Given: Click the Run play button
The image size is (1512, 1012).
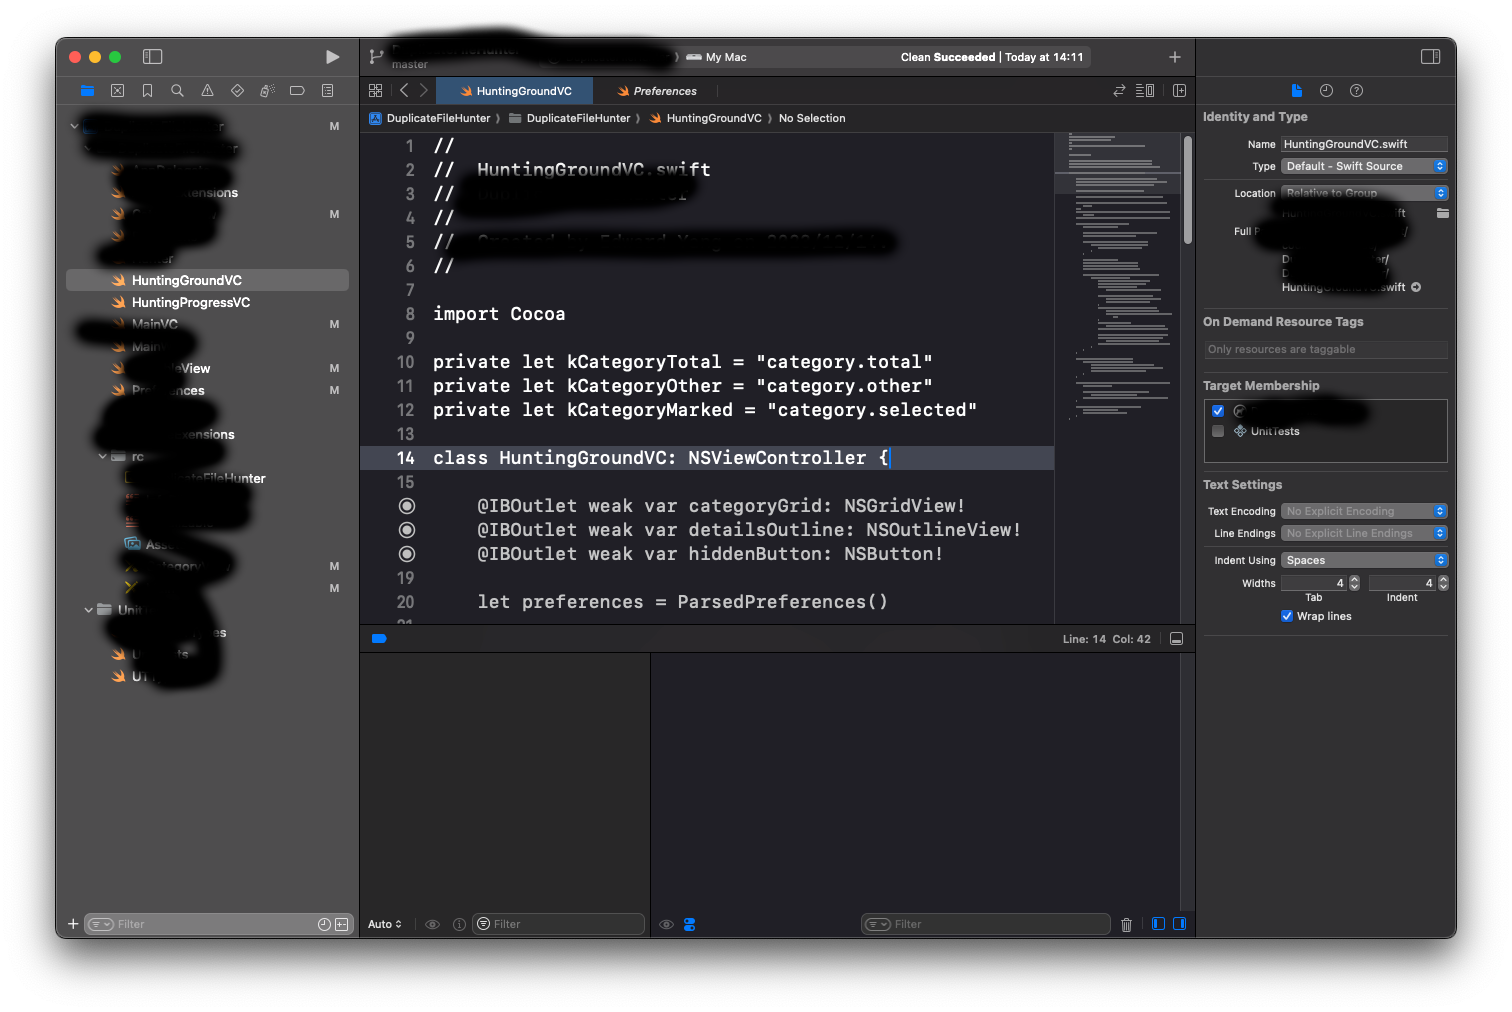Looking at the screenshot, I should (332, 57).
